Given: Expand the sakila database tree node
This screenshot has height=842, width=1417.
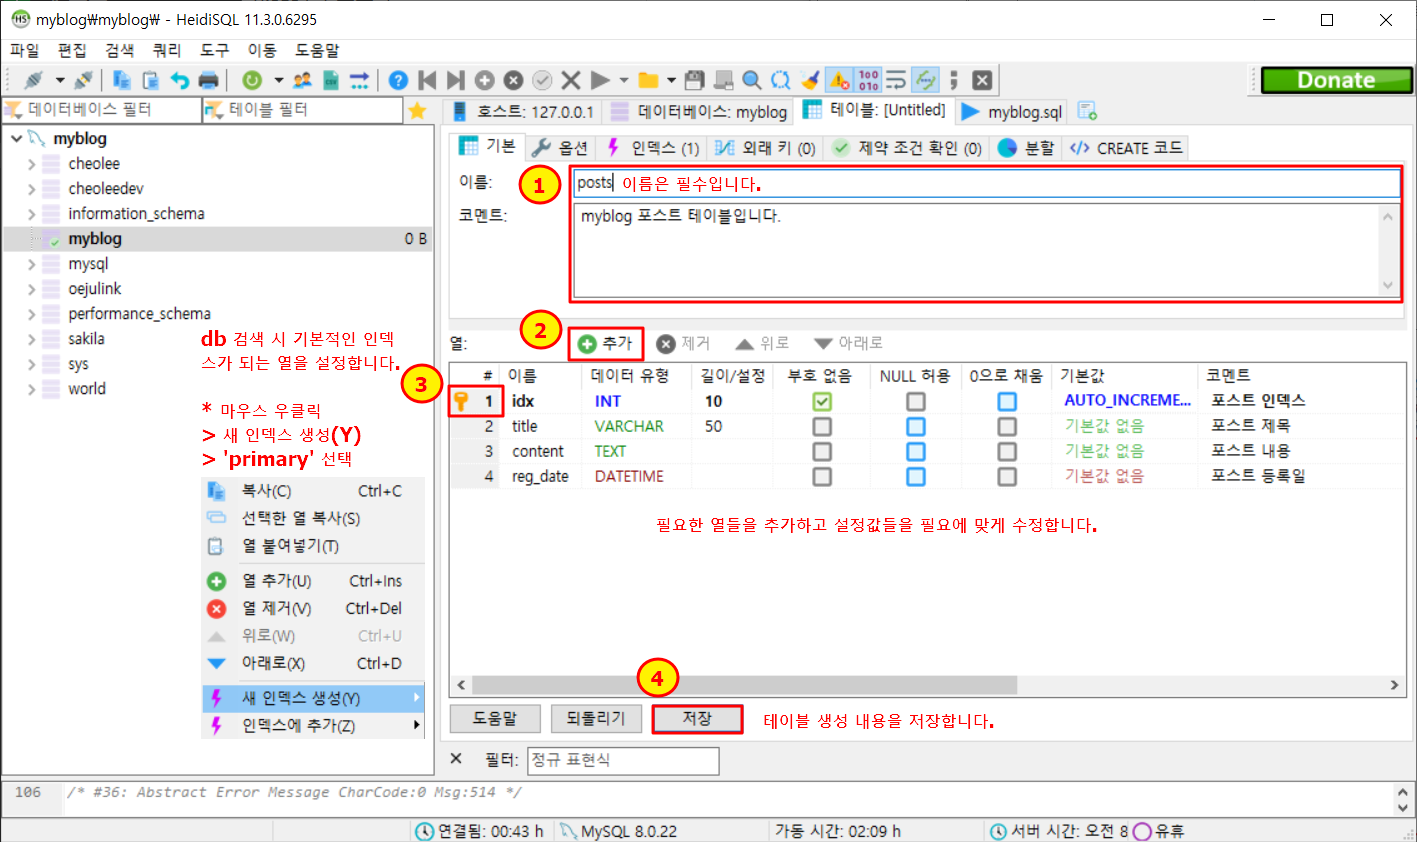Looking at the screenshot, I should [32, 339].
